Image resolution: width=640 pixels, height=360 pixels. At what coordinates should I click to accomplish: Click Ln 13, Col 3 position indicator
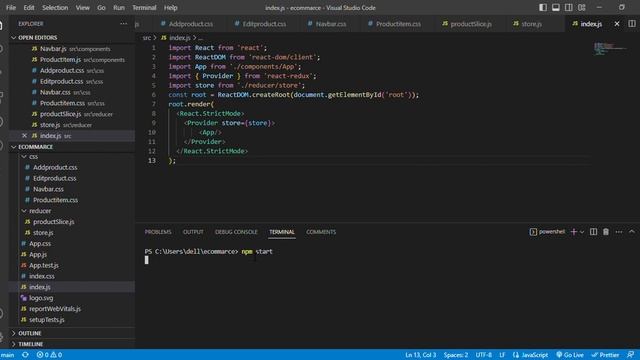point(420,355)
